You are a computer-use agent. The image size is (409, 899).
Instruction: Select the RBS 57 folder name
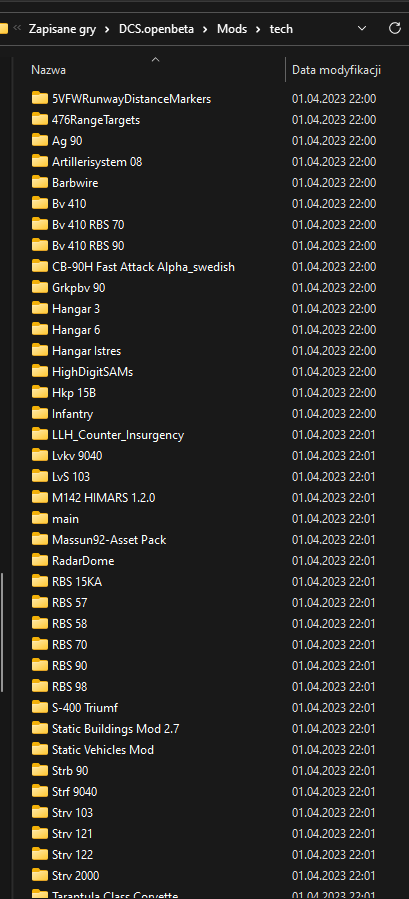[x=69, y=603]
